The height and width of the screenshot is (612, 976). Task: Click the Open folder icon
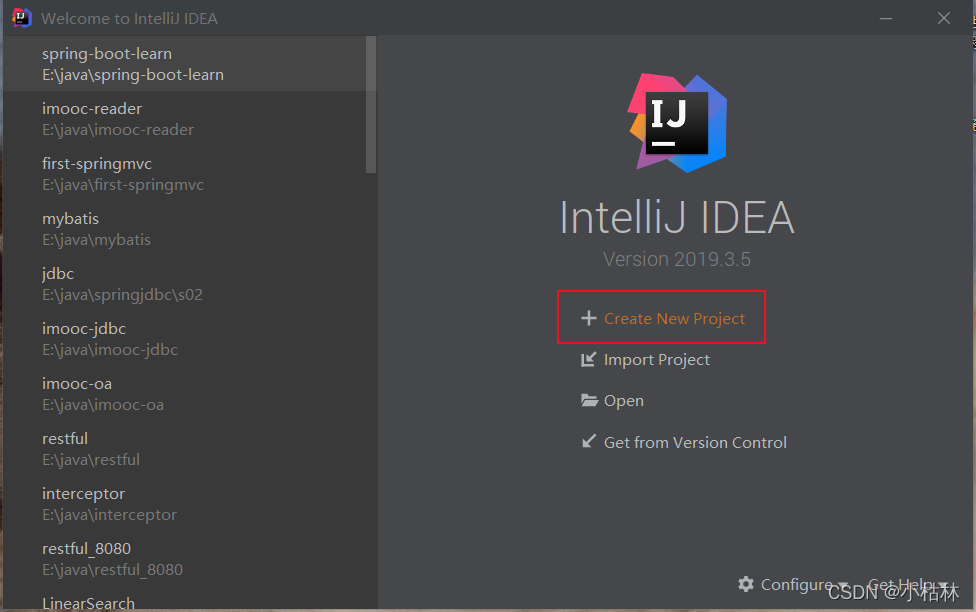pyautogui.click(x=589, y=400)
